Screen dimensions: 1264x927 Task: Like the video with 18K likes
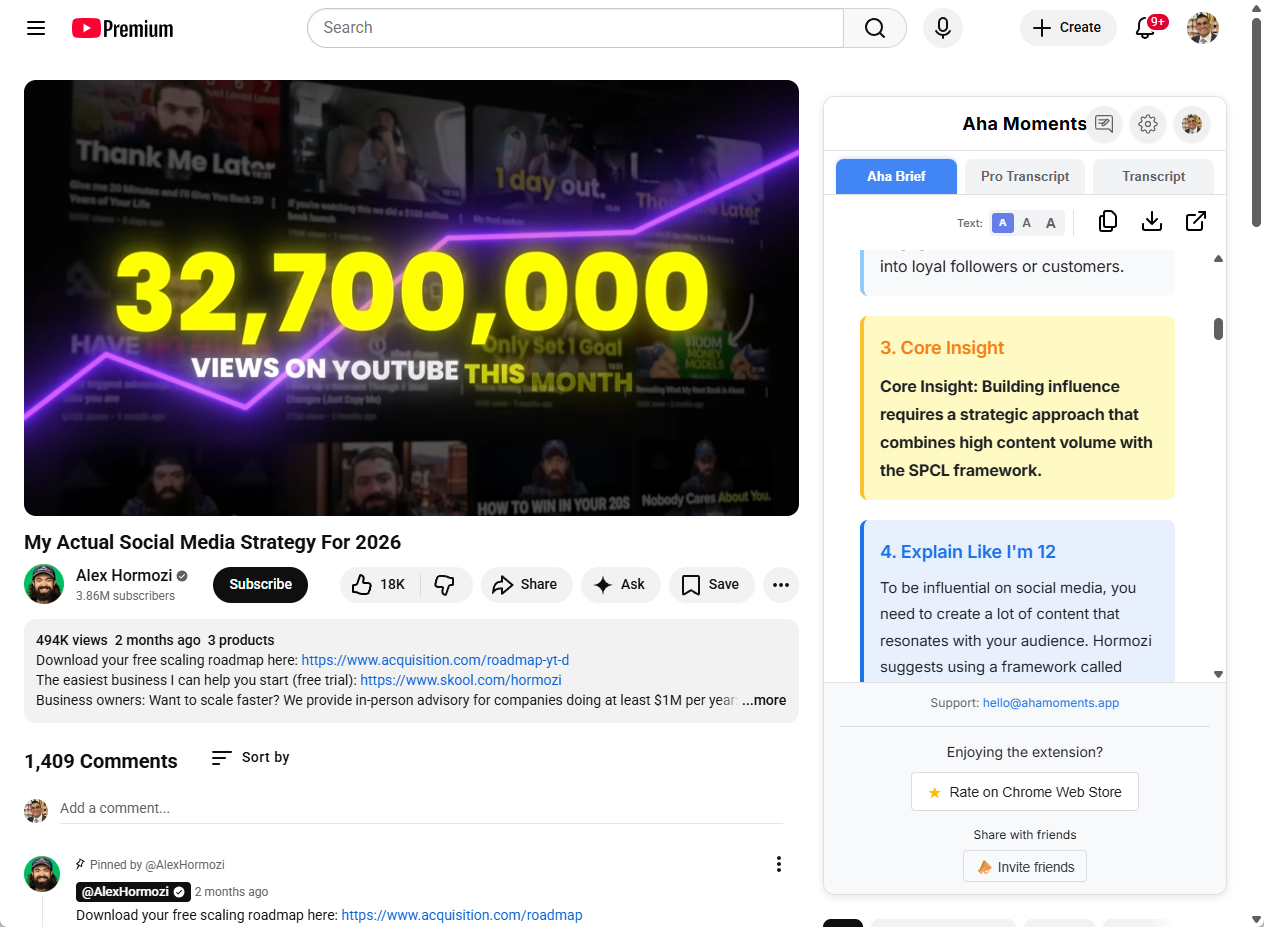tap(380, 585)
